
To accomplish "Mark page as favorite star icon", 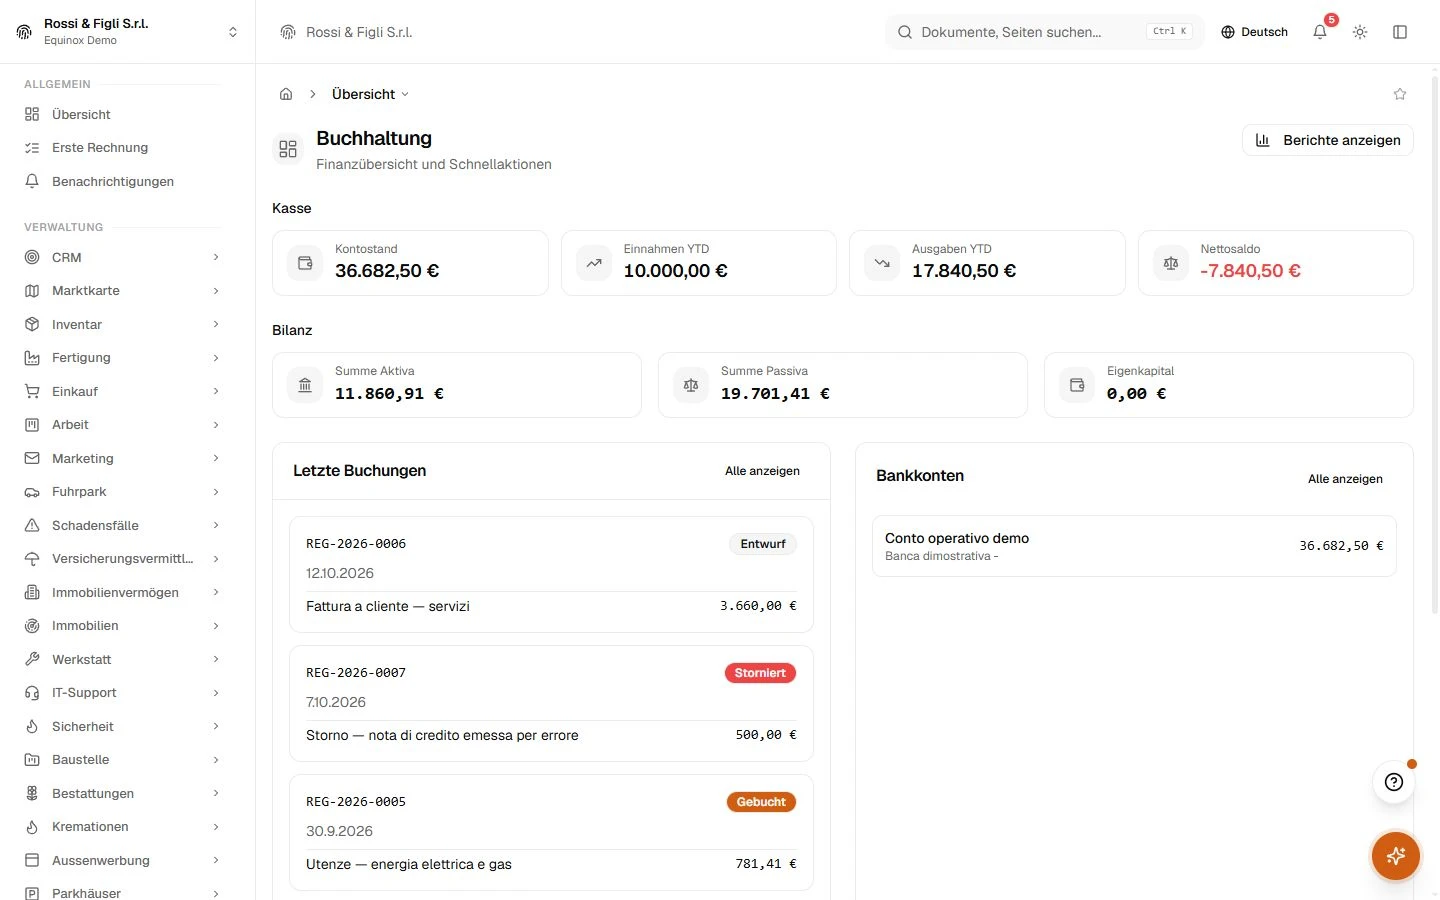I will point(1400,94).
